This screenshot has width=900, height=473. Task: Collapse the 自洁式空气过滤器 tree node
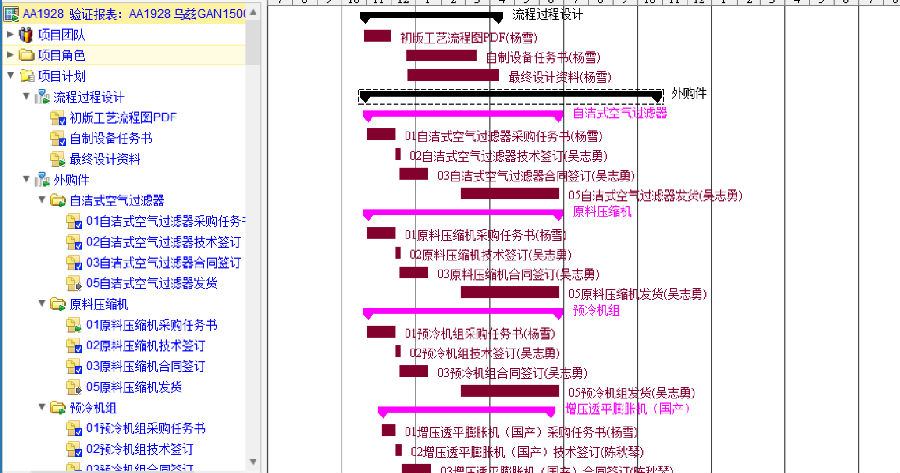42,200
